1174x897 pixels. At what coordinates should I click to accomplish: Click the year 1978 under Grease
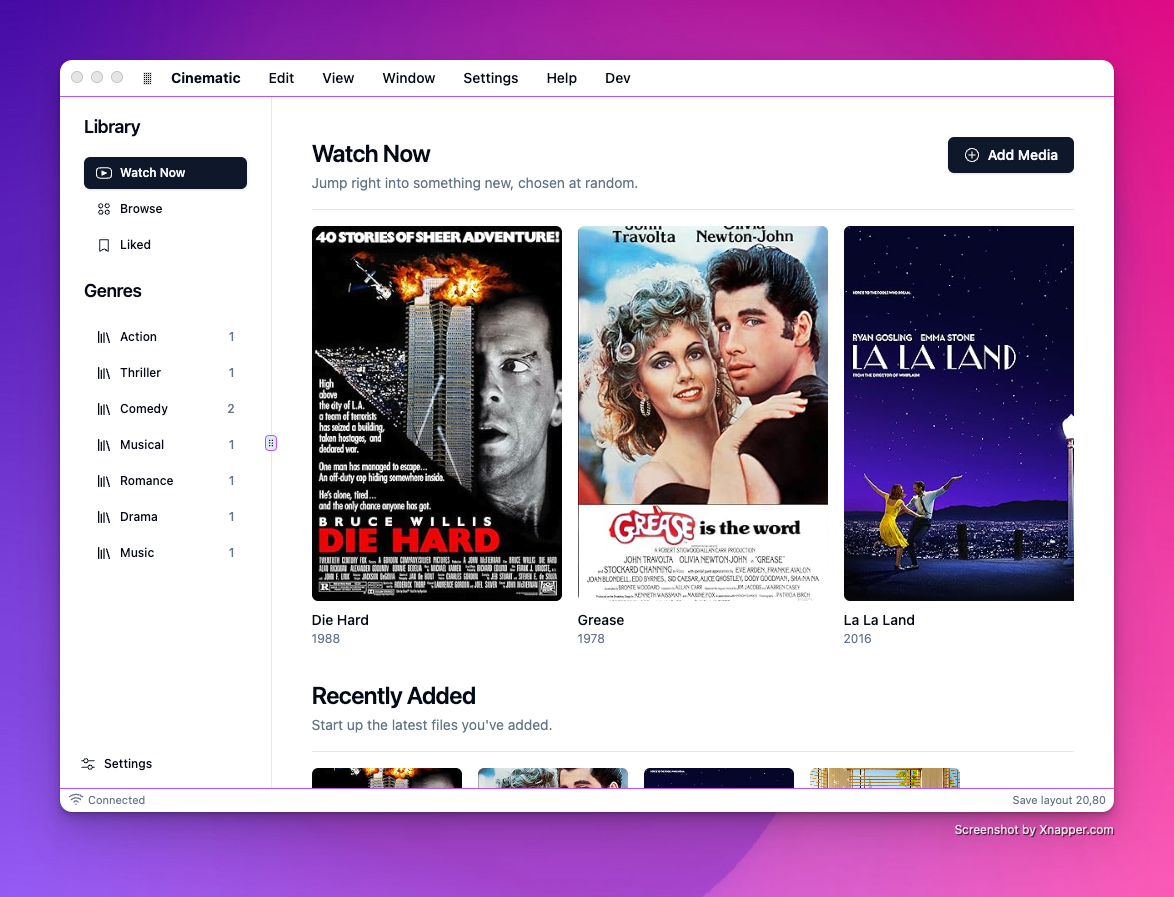coord(591,639)
